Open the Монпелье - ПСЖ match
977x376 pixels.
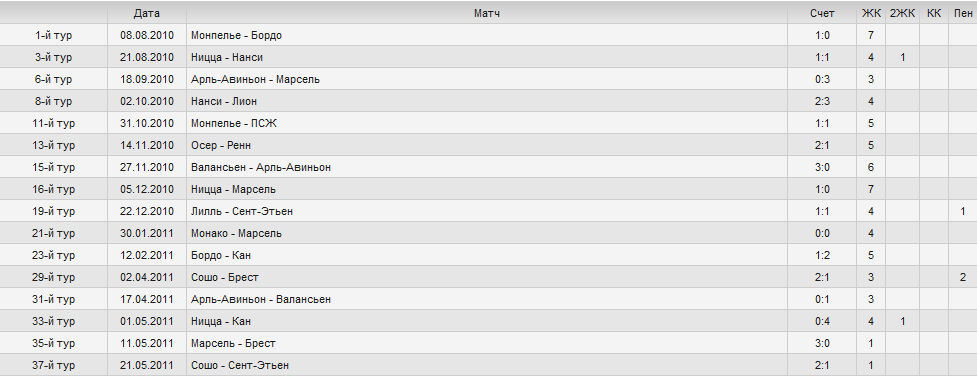(234, 123)
